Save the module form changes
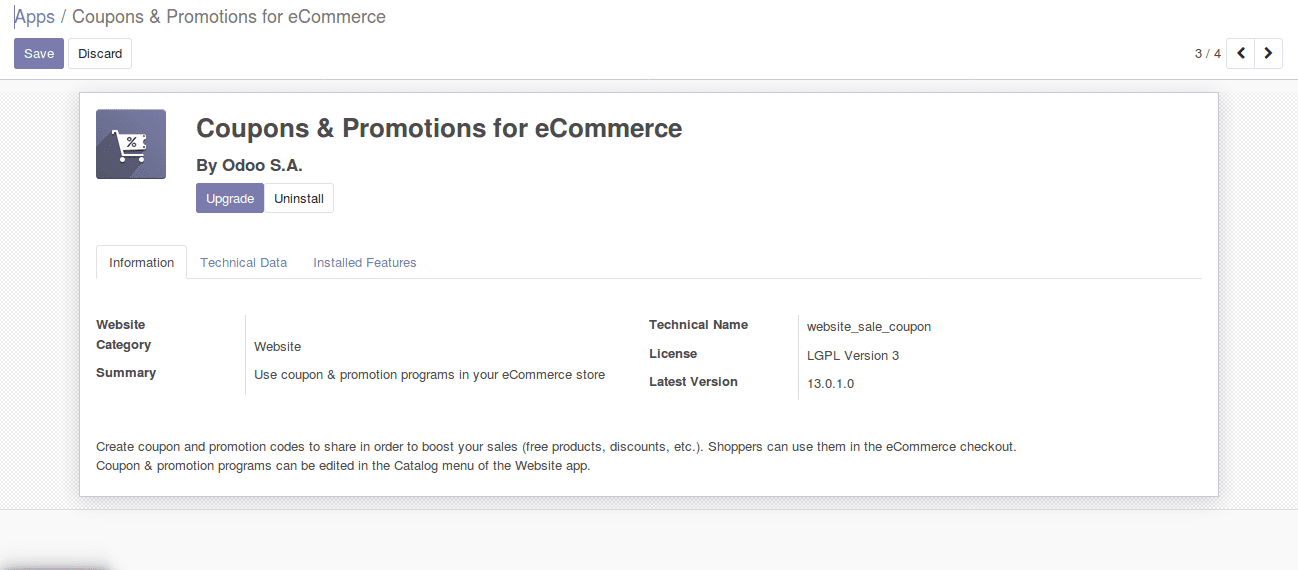The width and height of the screenshot is (1298, 570). click(39, 54)
